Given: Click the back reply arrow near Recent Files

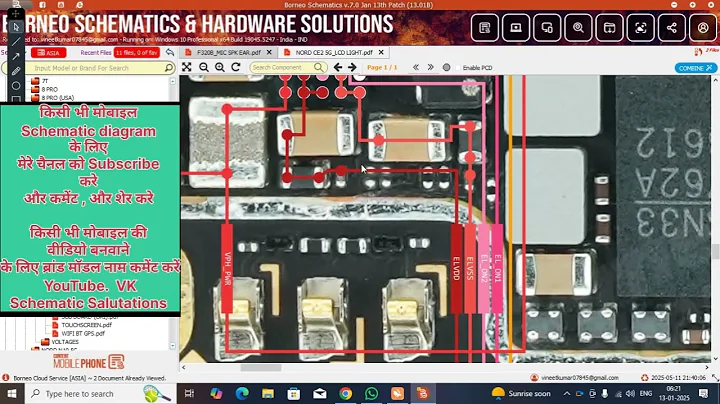Looking at the screenshot, I should [x=170, y=52].
